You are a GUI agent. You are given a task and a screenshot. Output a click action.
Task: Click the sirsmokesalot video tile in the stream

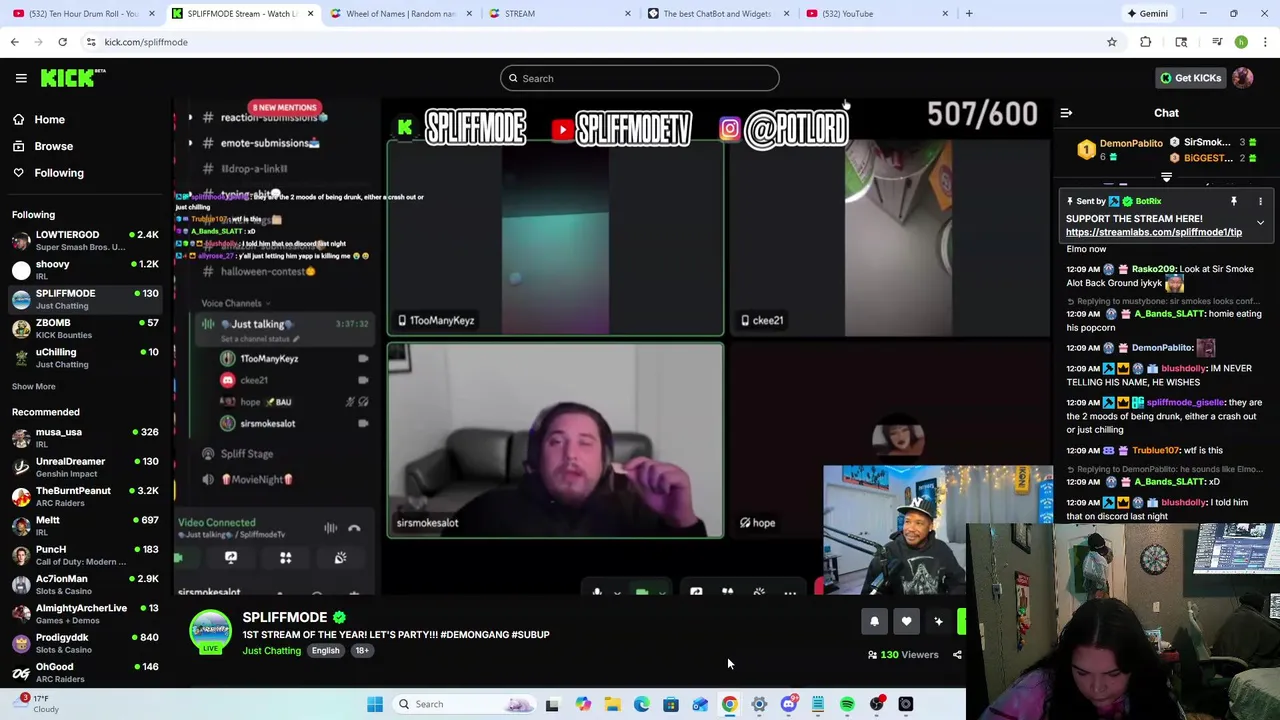tap(555, 440)
